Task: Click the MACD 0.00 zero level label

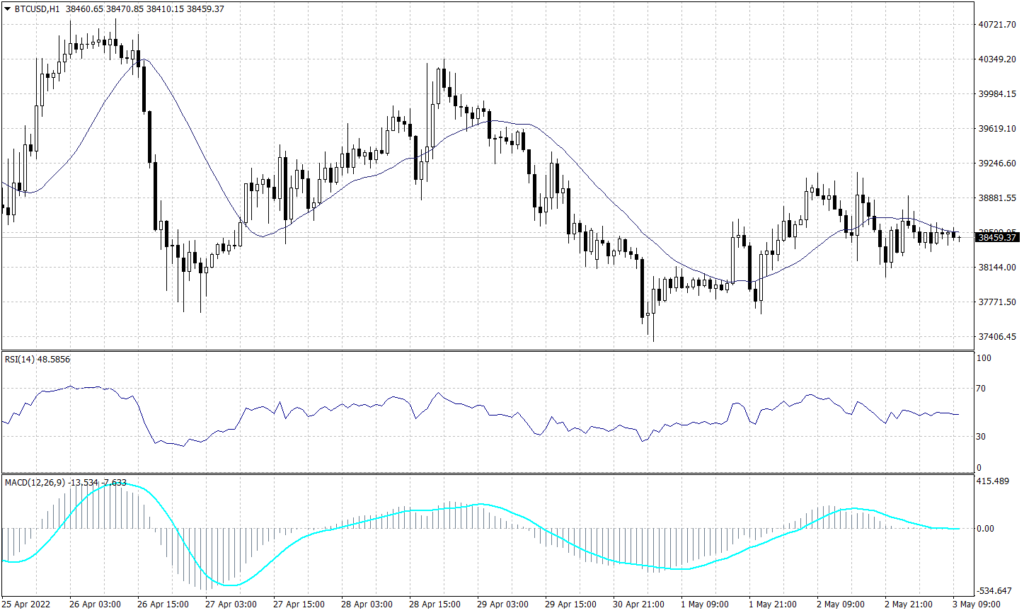Action: click(x=984, y=529)
